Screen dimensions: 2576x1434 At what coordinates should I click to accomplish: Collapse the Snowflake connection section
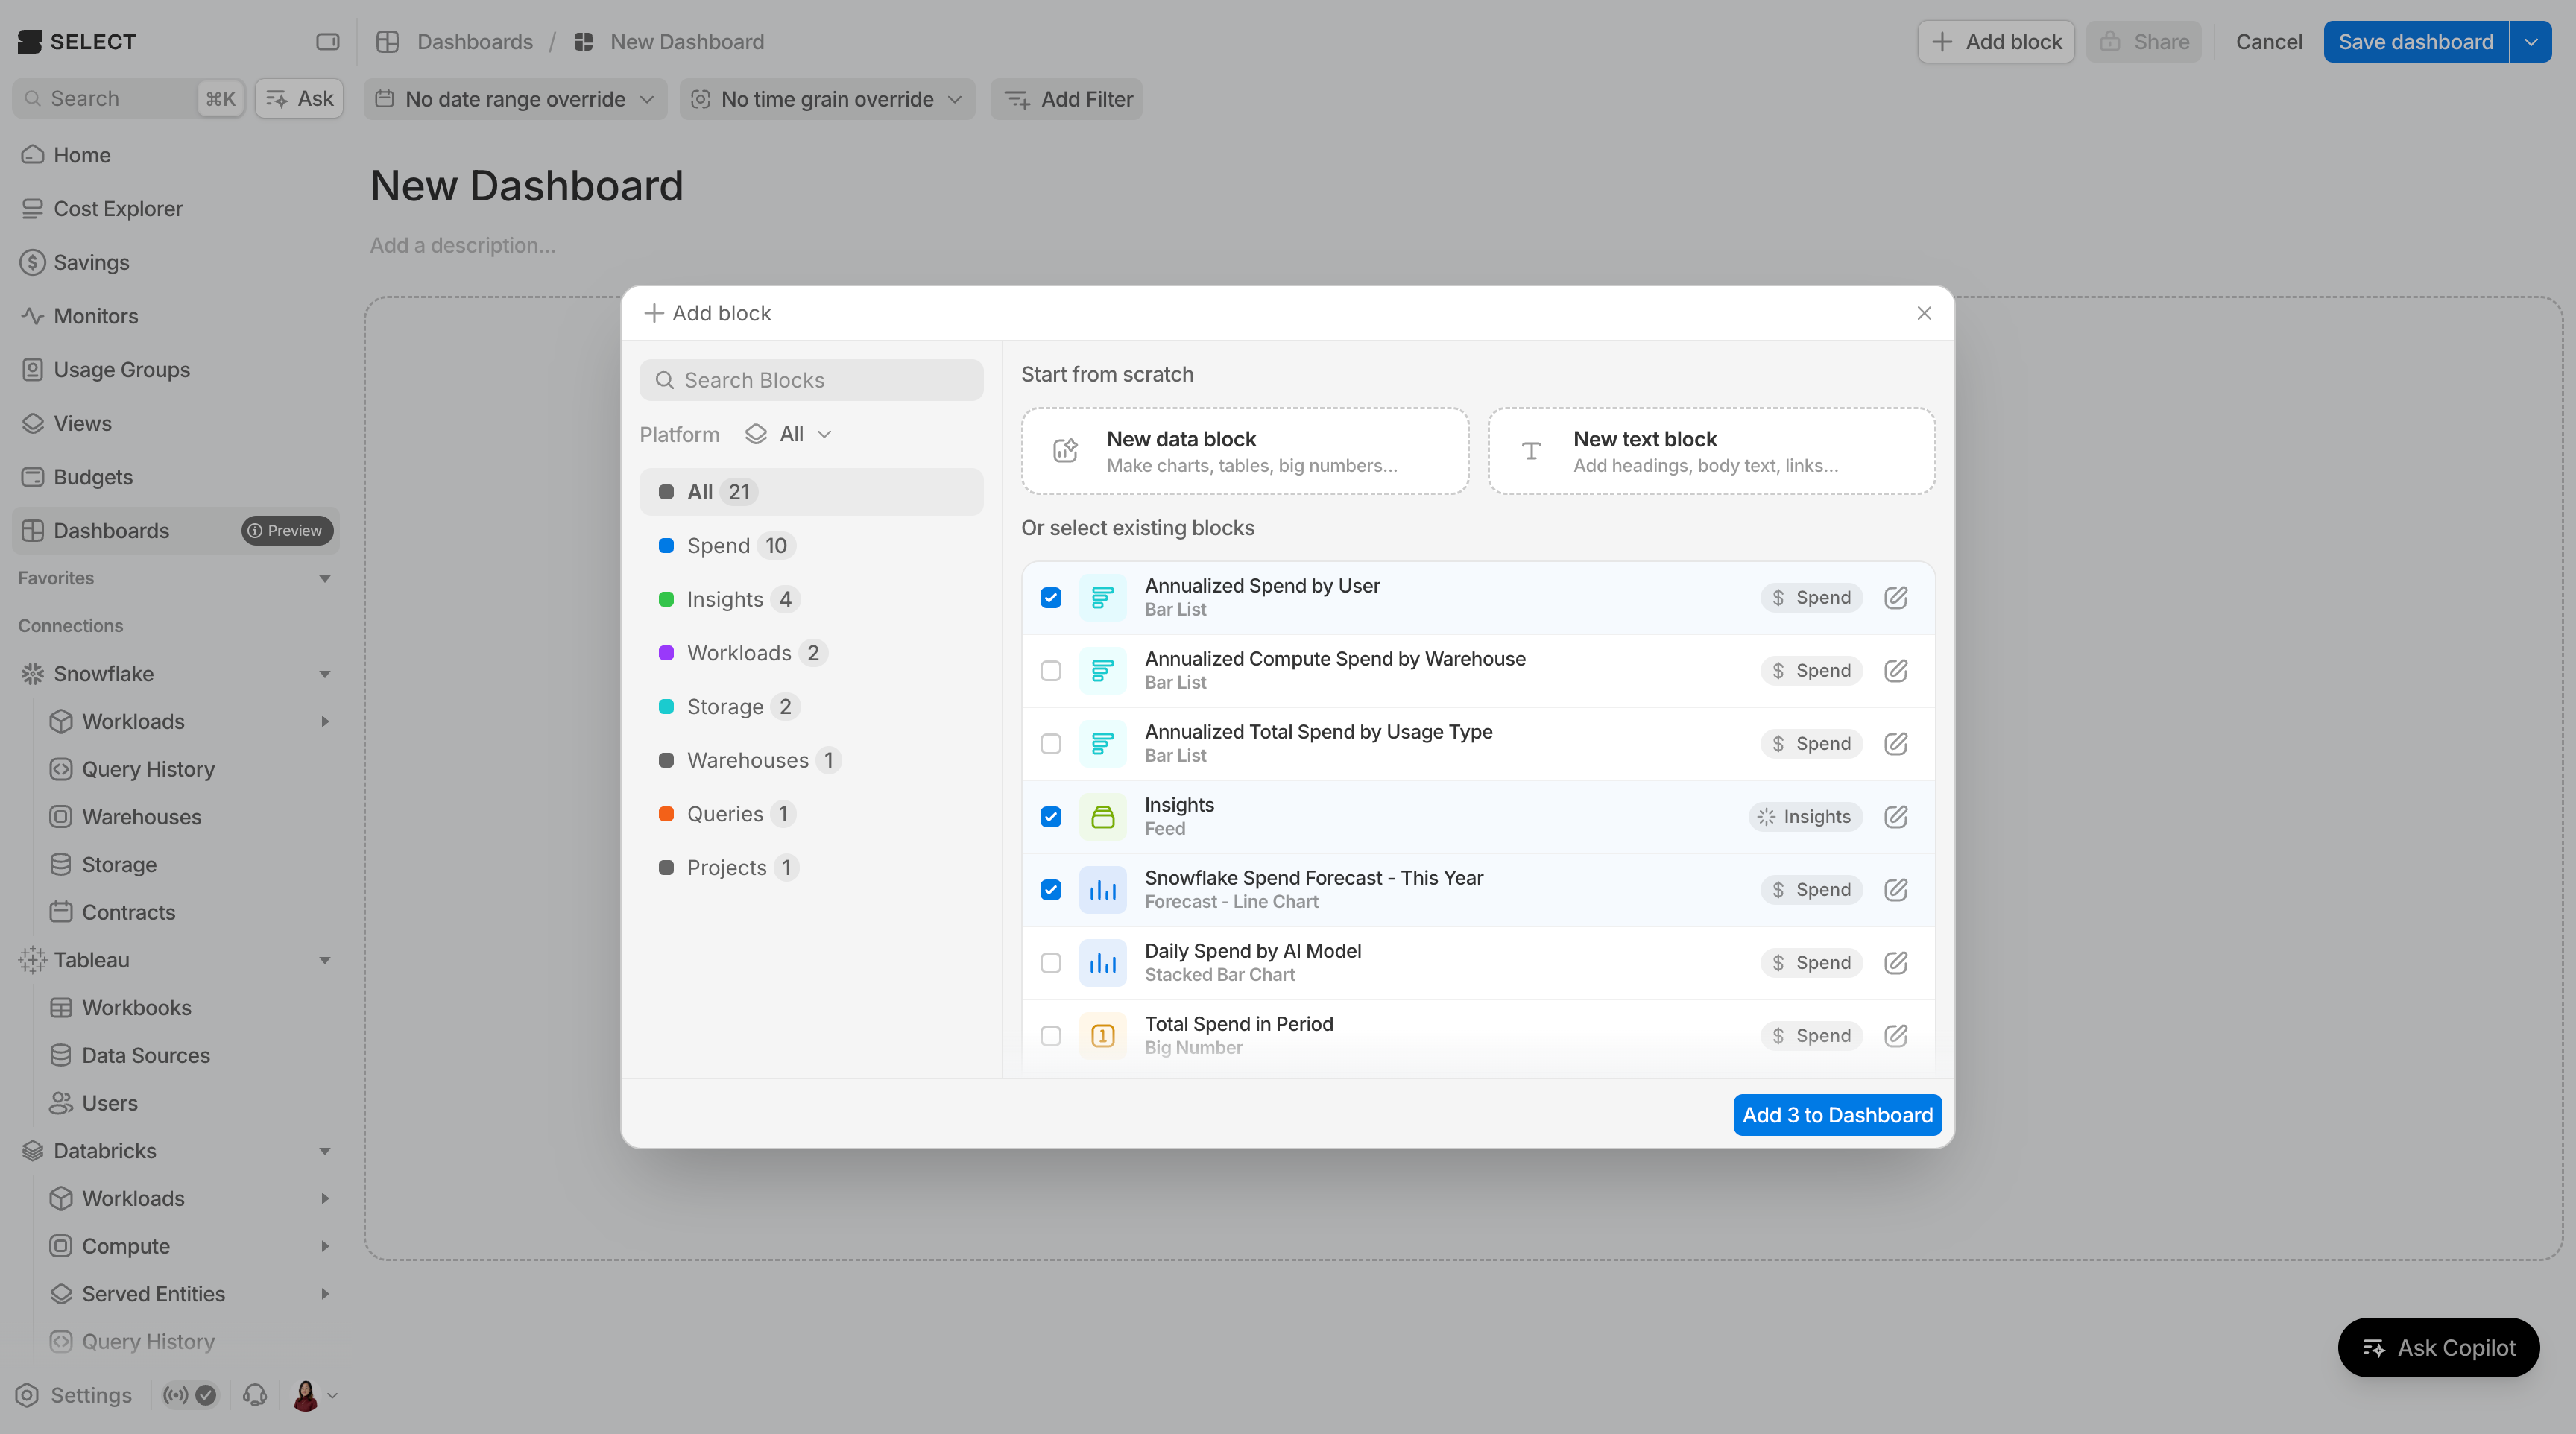(x=324, y=673)
